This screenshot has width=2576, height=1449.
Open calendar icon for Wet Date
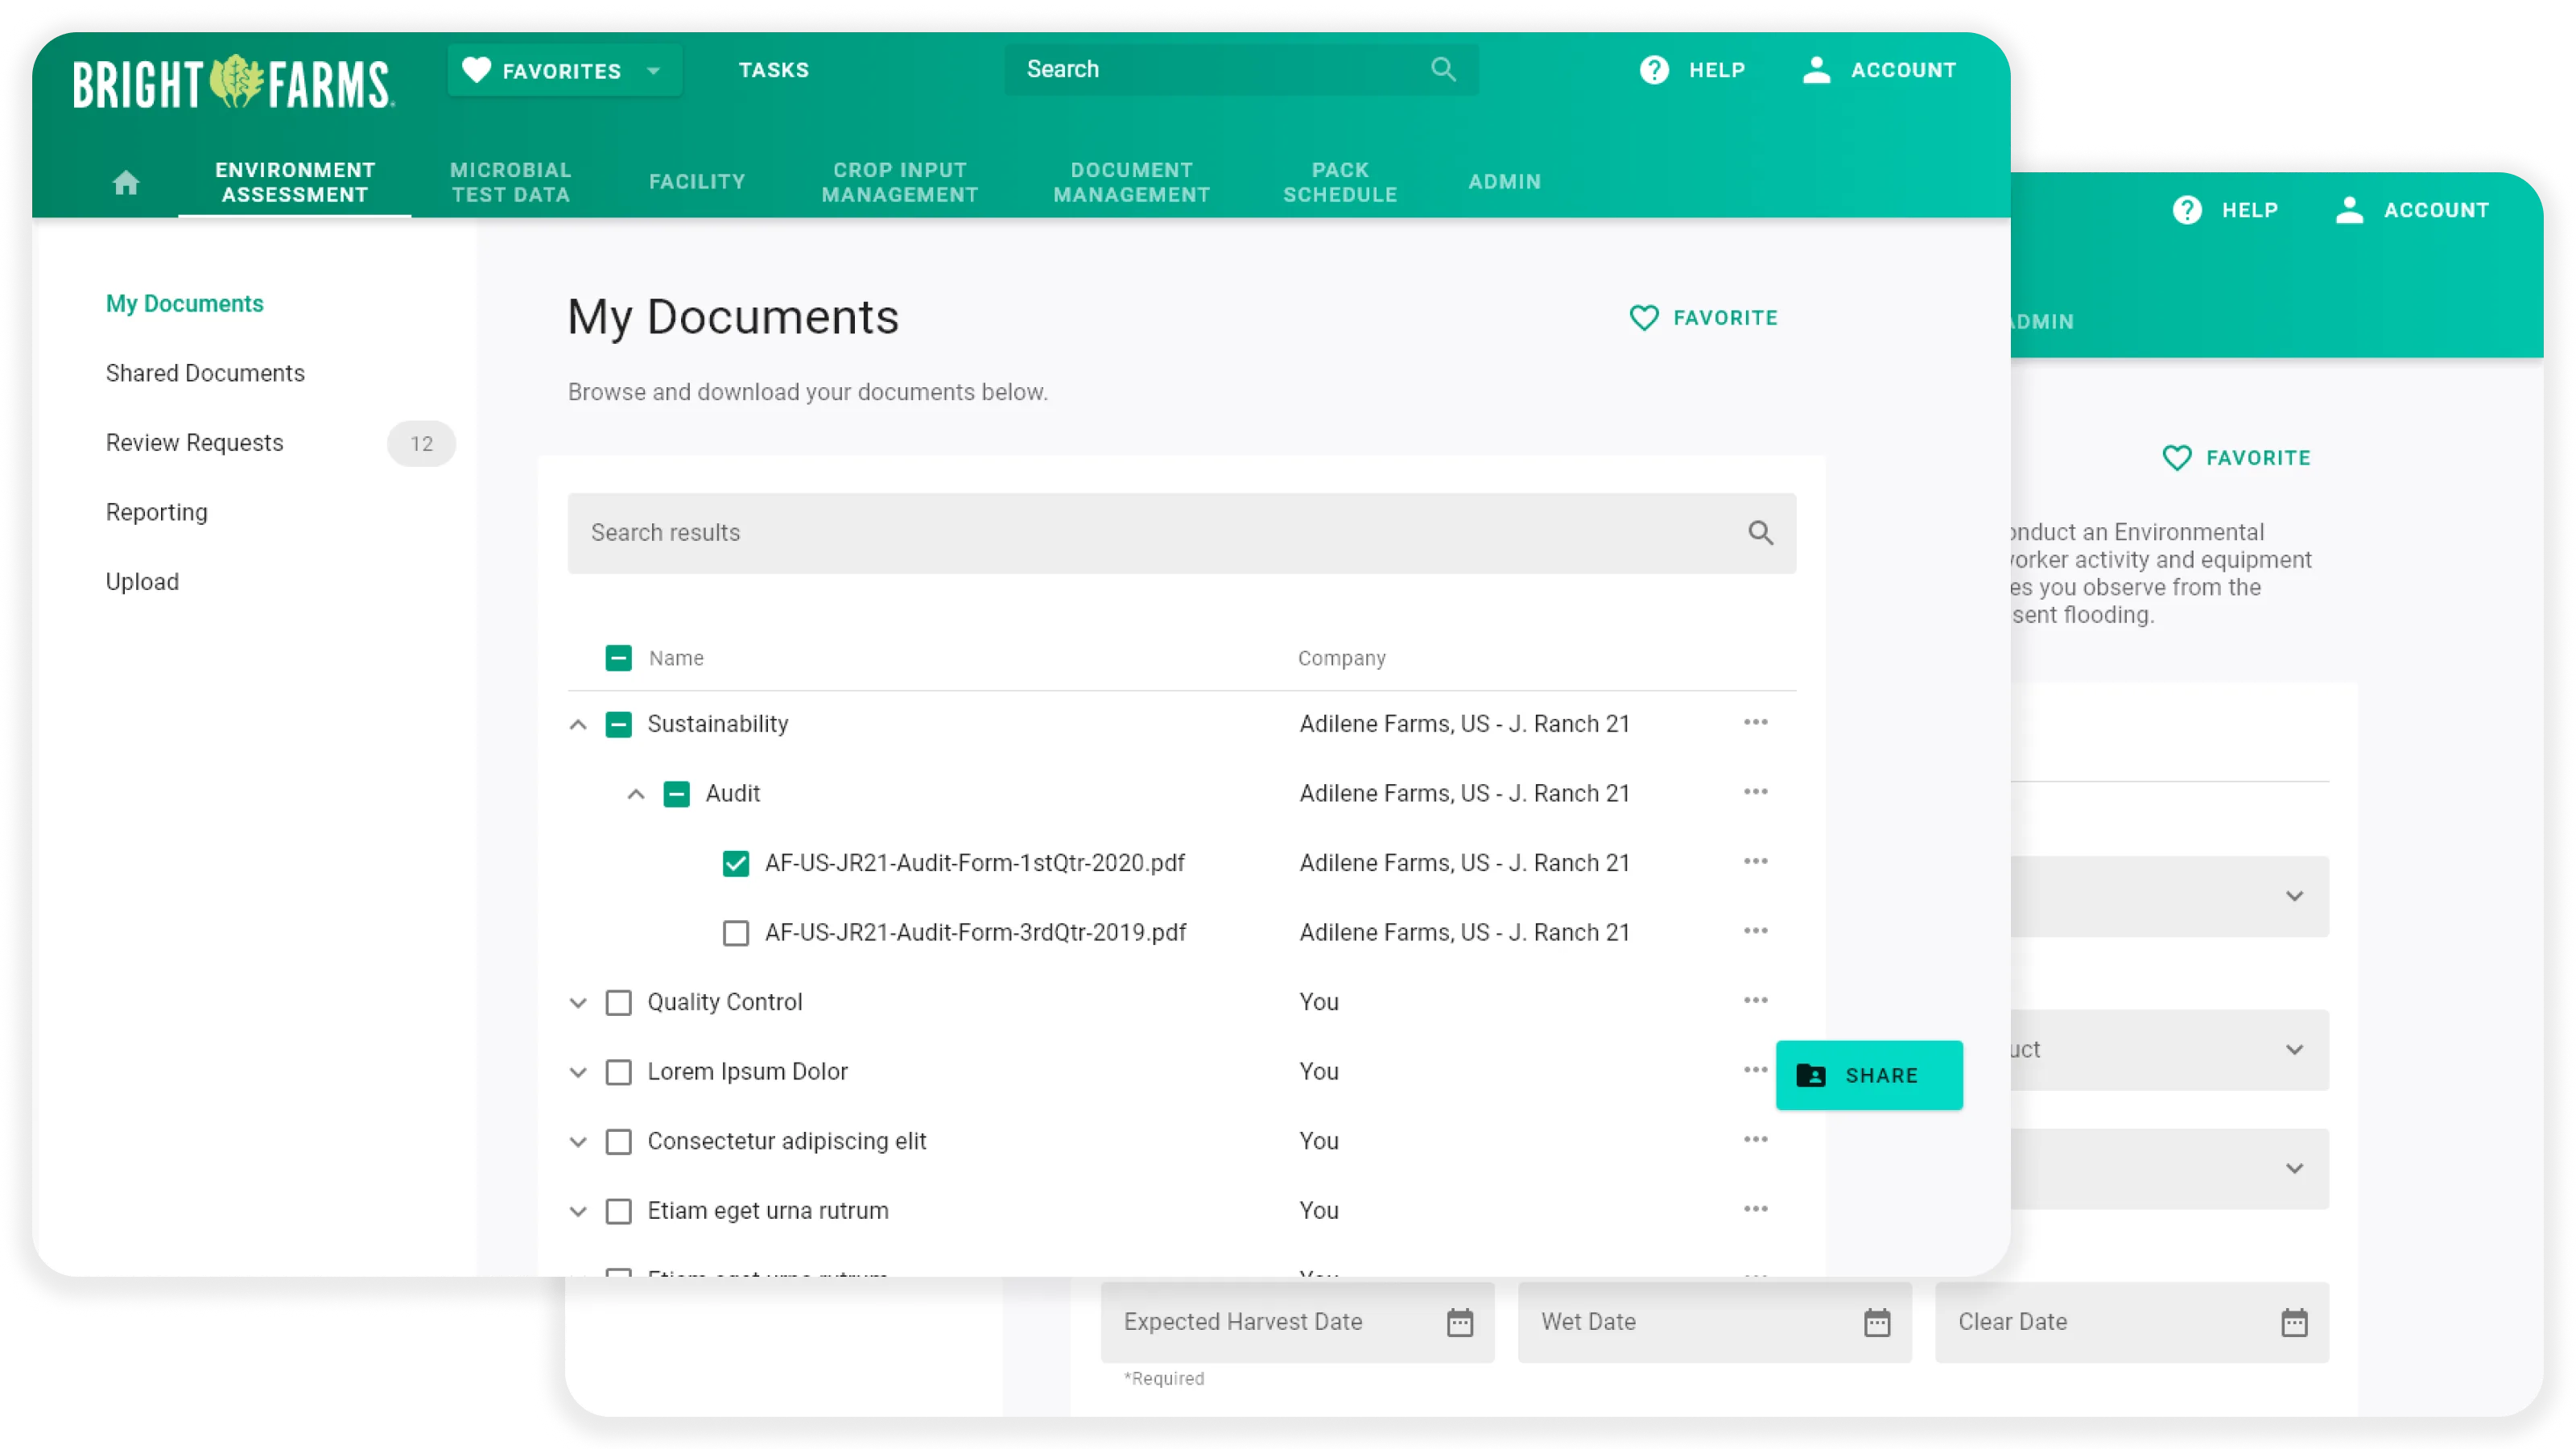[1877, 1322]
